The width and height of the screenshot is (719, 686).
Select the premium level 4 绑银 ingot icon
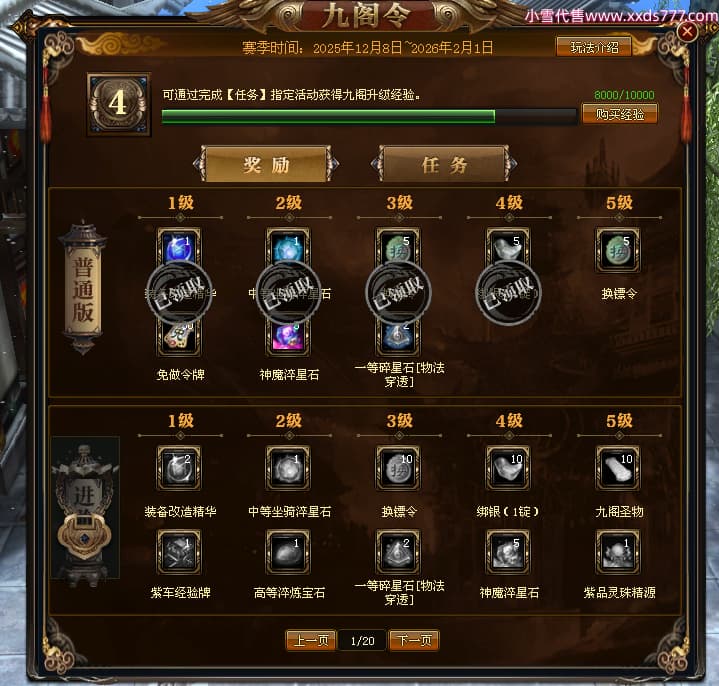click(508, 469)
